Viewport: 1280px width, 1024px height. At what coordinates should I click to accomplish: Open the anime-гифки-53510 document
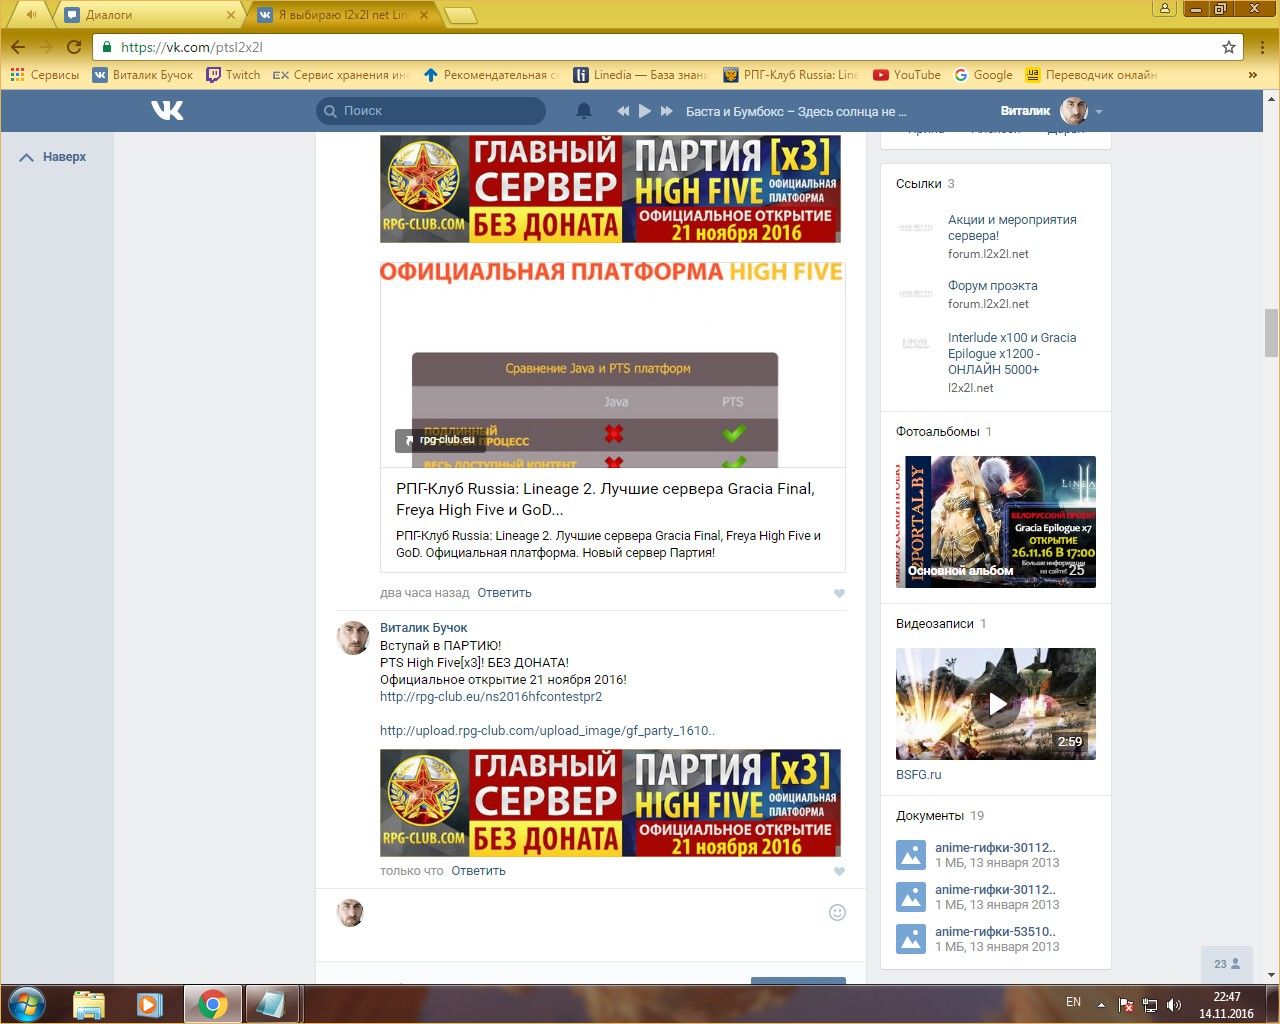pos(995,931)
